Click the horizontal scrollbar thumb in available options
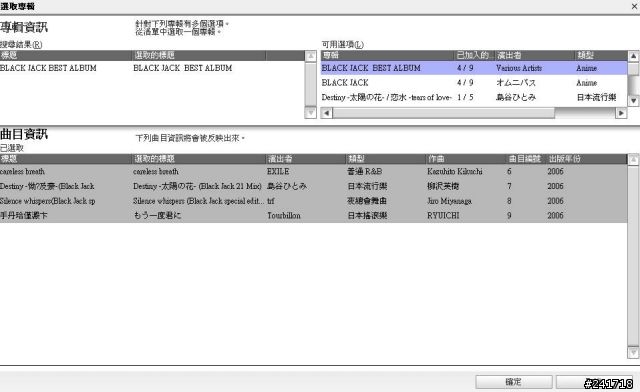The image size is (640, 392). click(444, 113)
